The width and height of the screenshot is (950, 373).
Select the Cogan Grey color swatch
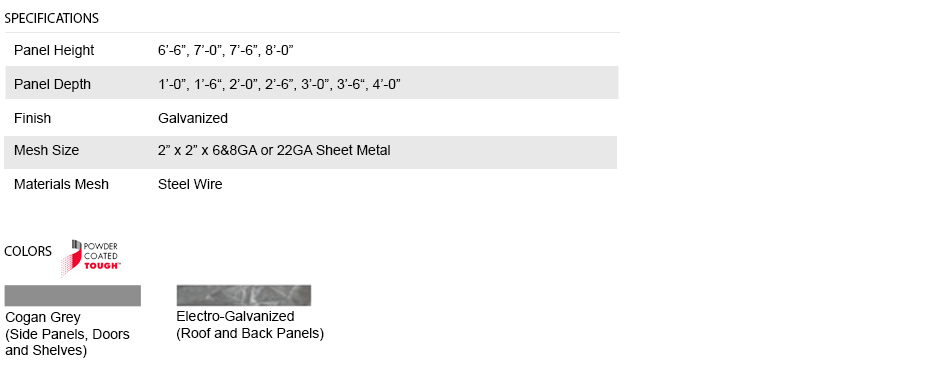[73, 295]
